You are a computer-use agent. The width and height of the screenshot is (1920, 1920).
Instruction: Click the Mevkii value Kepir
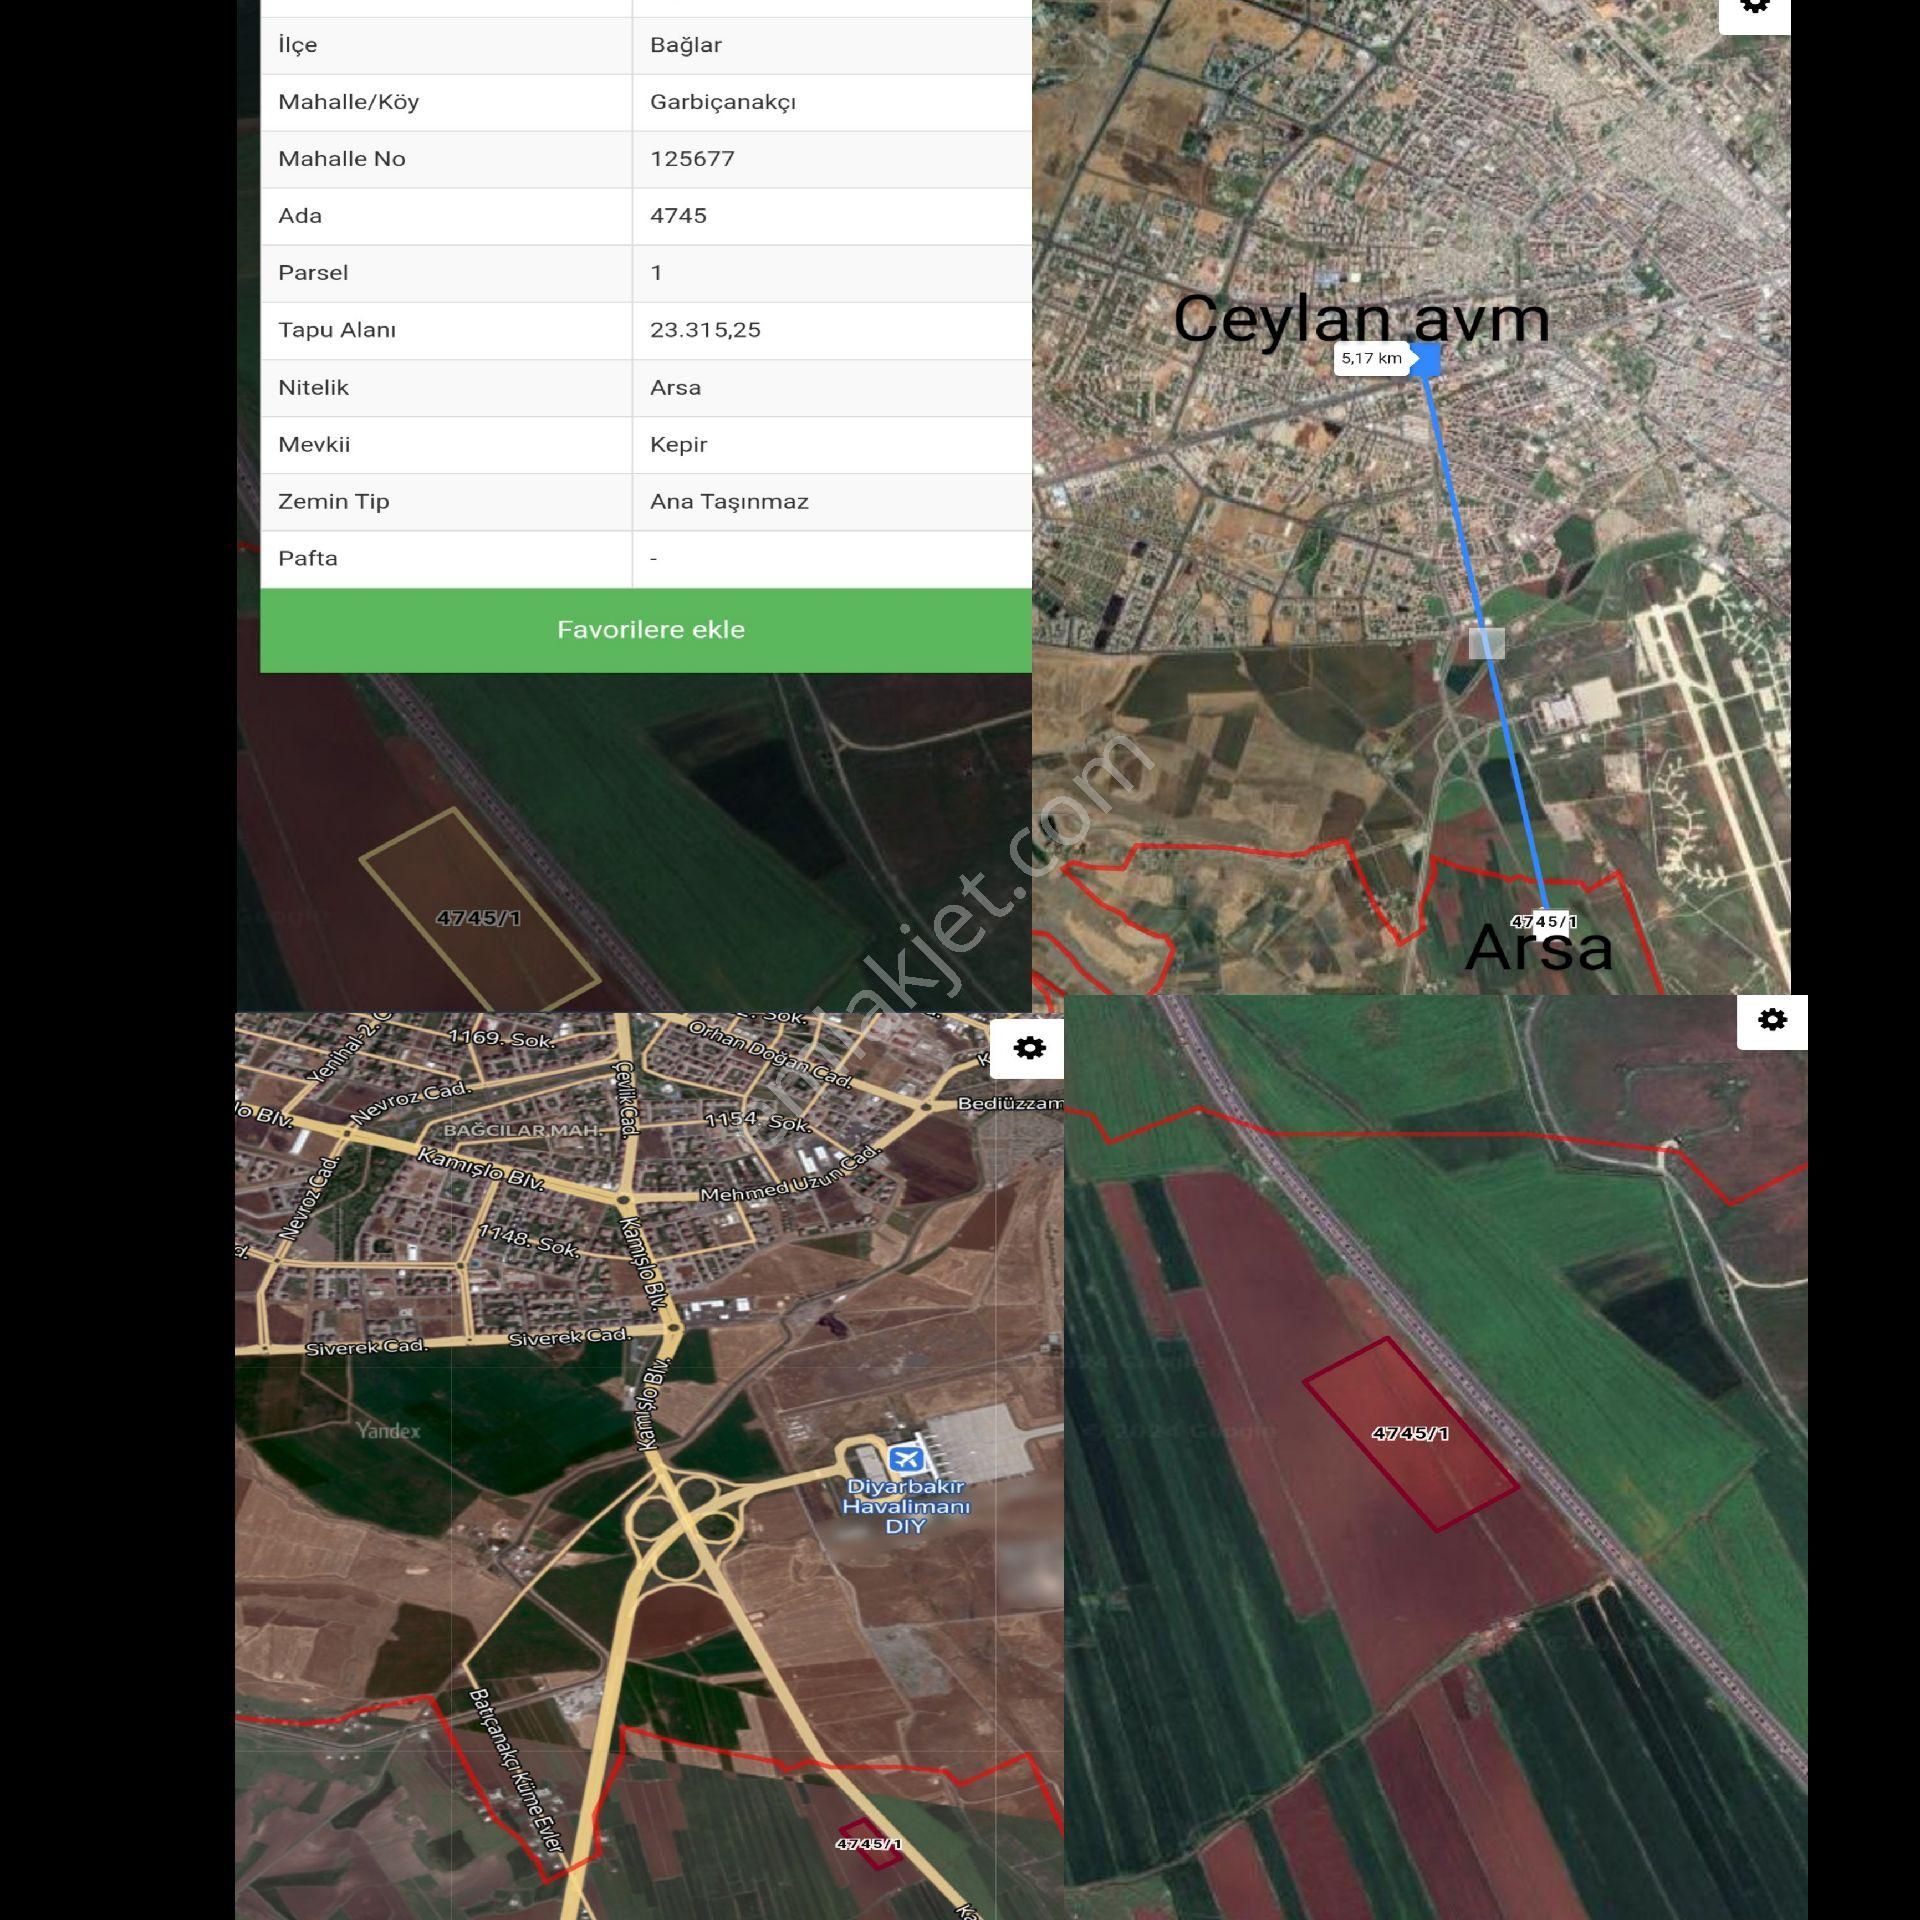click(x=678, y=445)
